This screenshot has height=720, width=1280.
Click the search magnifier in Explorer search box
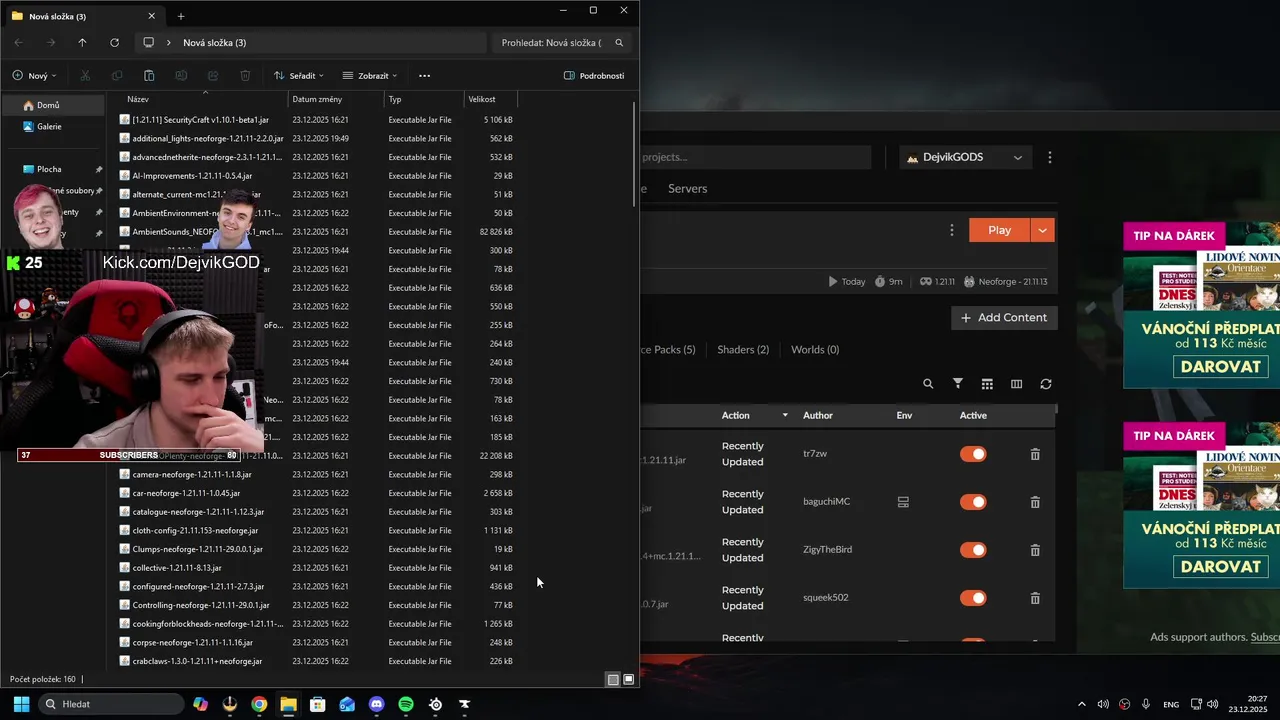[619, 43]
